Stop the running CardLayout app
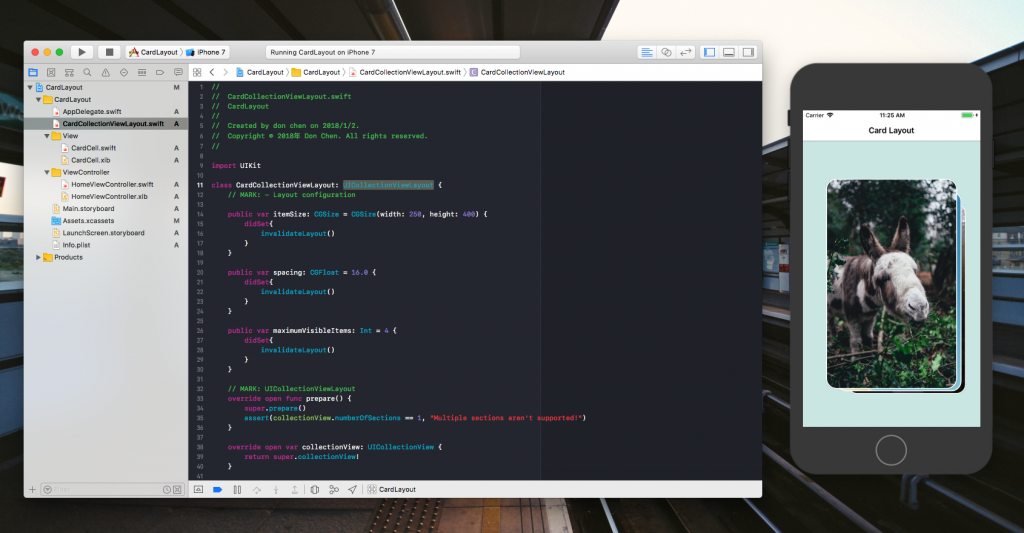 (109, 52)
